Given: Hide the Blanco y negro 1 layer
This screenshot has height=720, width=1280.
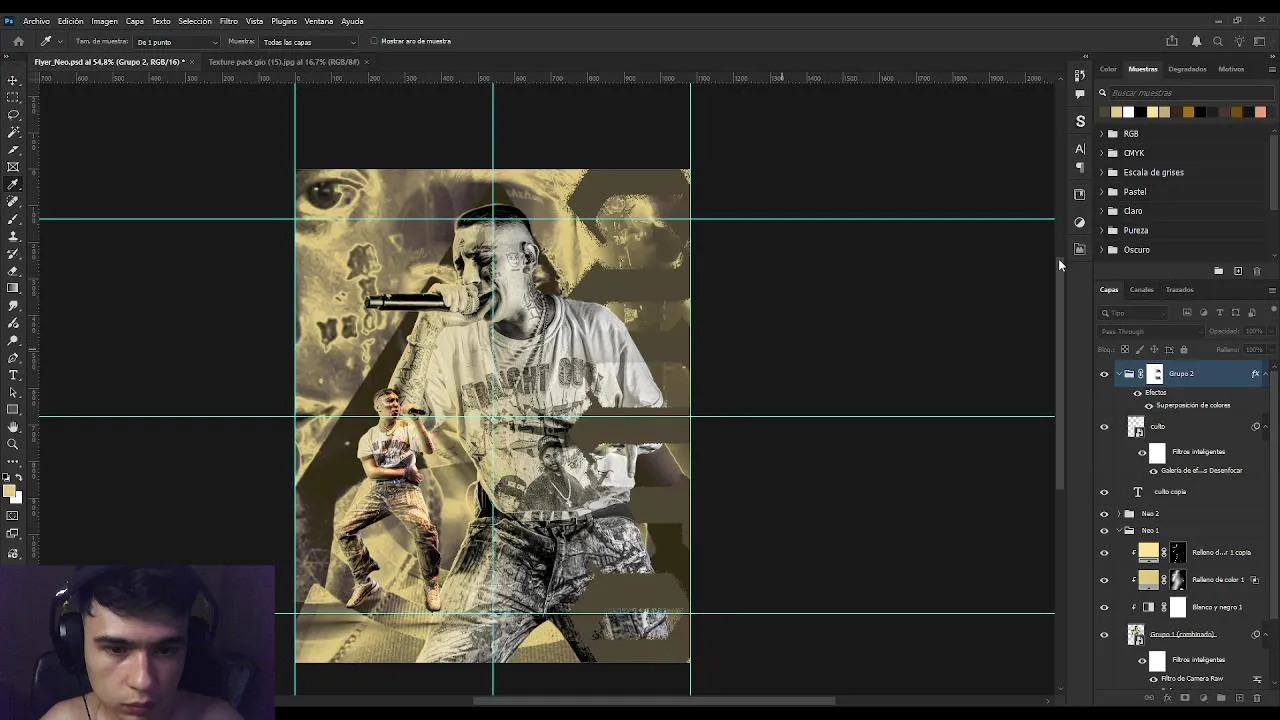Looking at the screenshot, I should (1104, 607).
